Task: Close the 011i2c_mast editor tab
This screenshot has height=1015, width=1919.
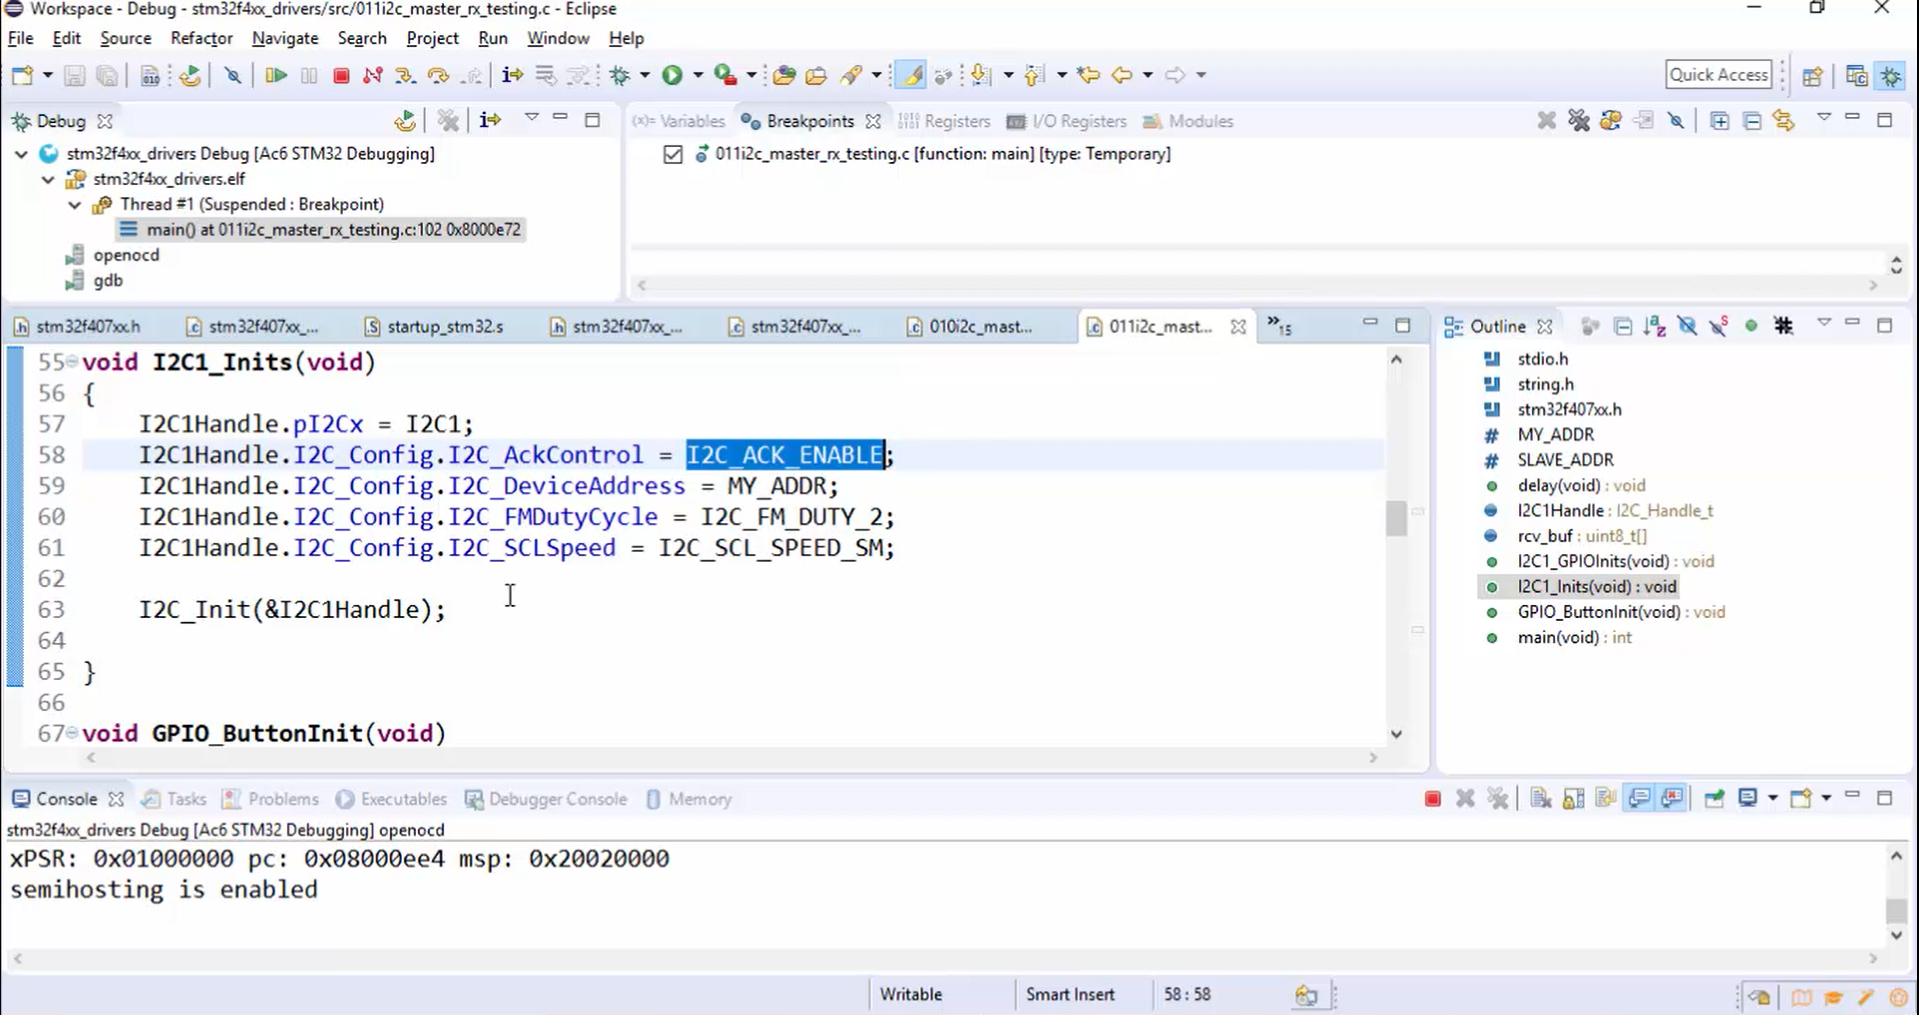Action: (1238, 327)
